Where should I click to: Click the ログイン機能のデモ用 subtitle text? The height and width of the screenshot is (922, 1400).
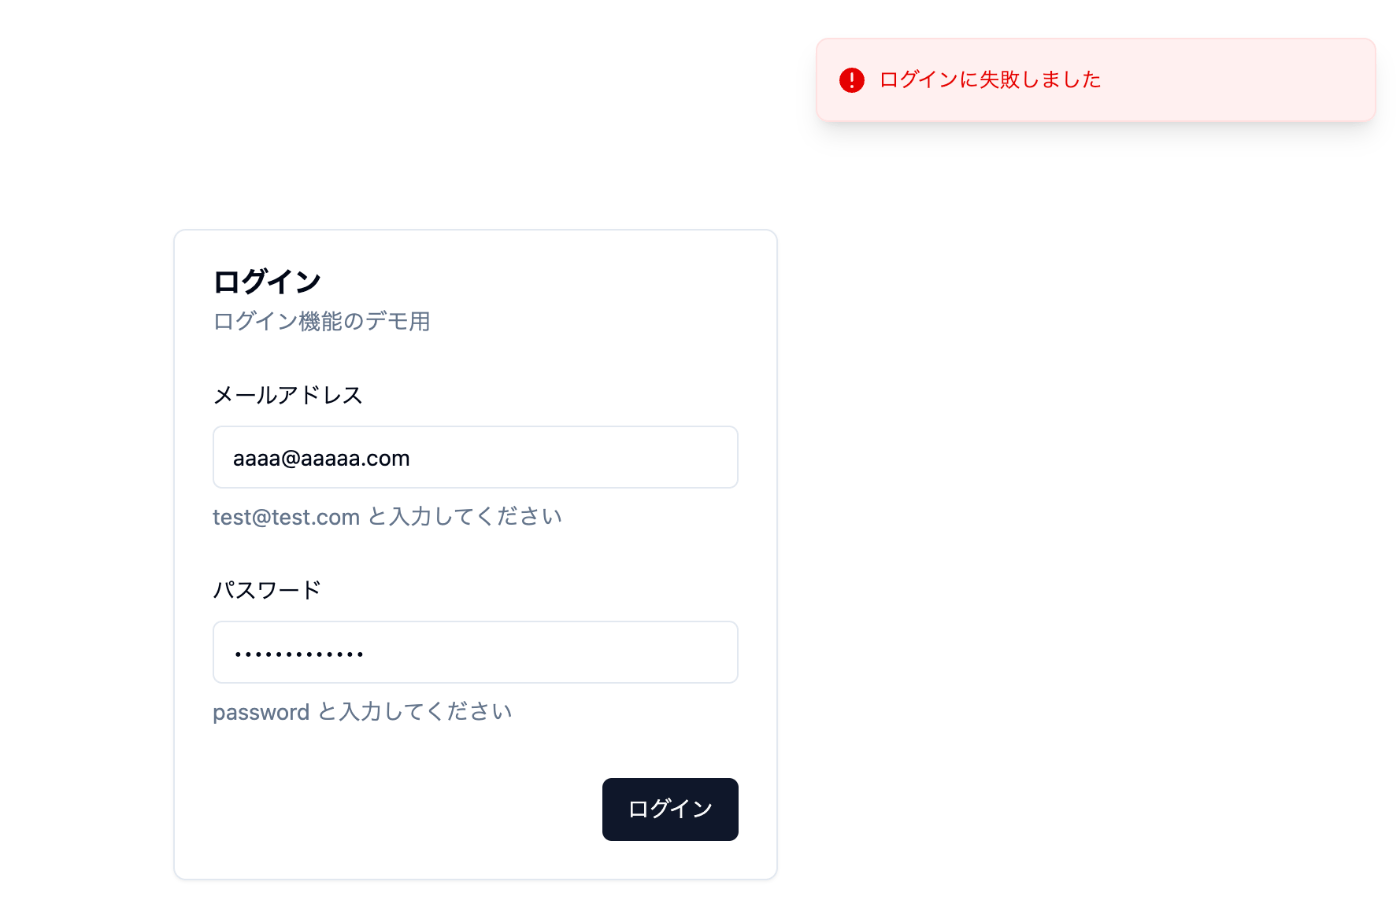(321, 321)
